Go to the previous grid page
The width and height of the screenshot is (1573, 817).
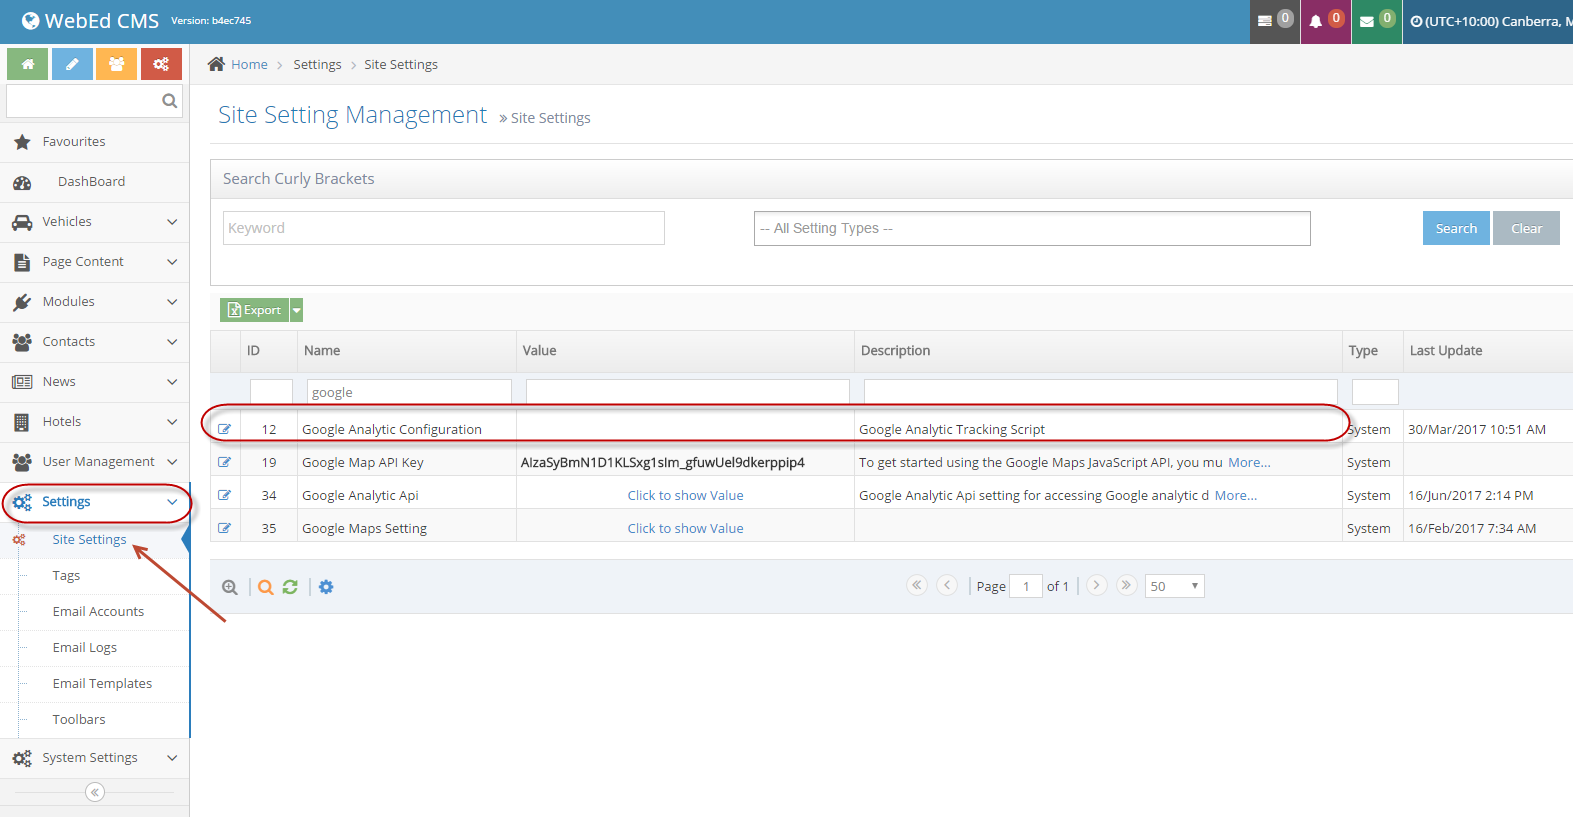tap(947, 585)
